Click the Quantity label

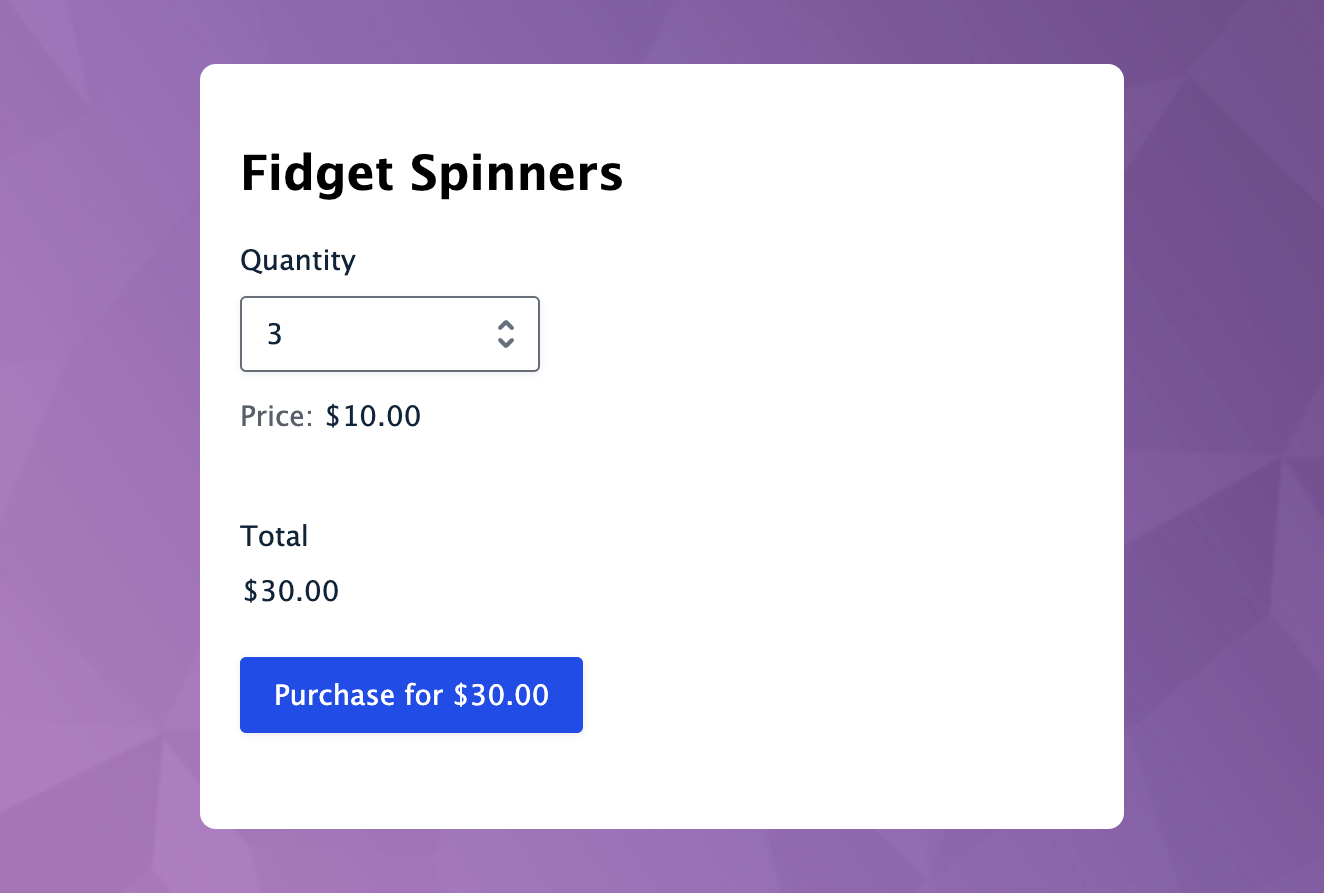[298, 261]
